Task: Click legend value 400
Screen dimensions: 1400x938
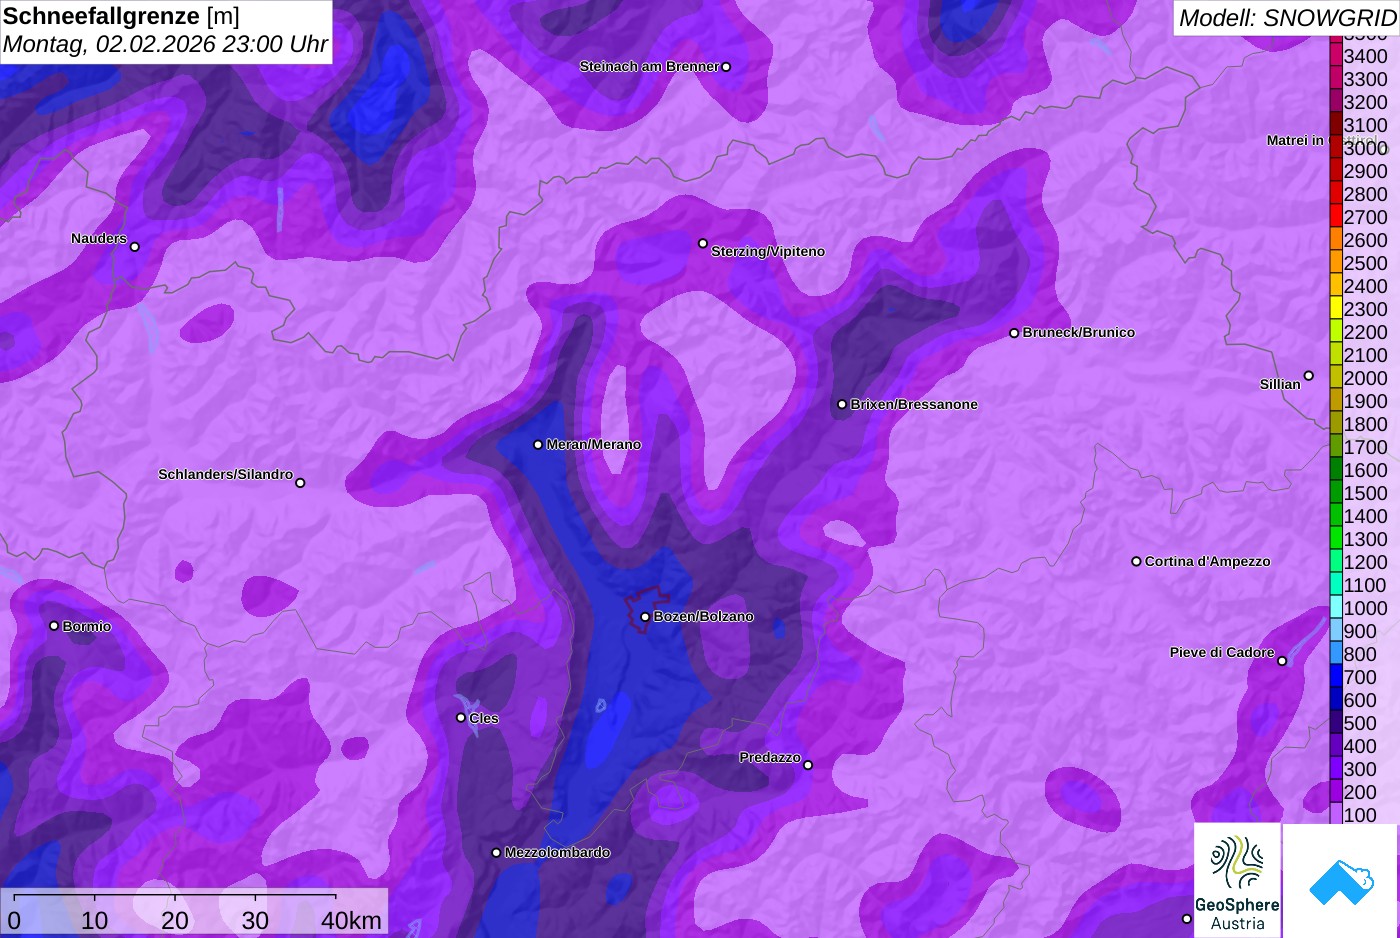Action: 1360,746
